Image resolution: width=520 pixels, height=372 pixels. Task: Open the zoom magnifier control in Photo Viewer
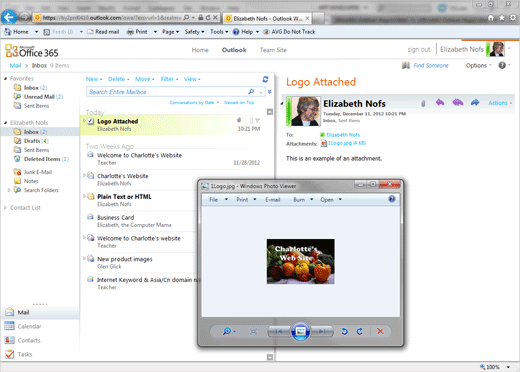pyautogui.click(x=229, y=331)
